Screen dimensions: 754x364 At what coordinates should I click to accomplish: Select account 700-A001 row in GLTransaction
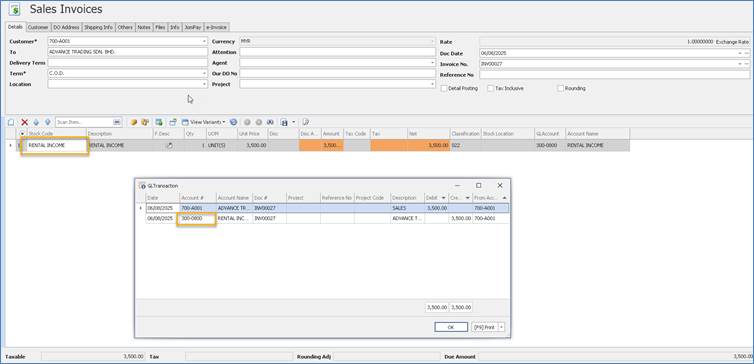tap(327, 208)
